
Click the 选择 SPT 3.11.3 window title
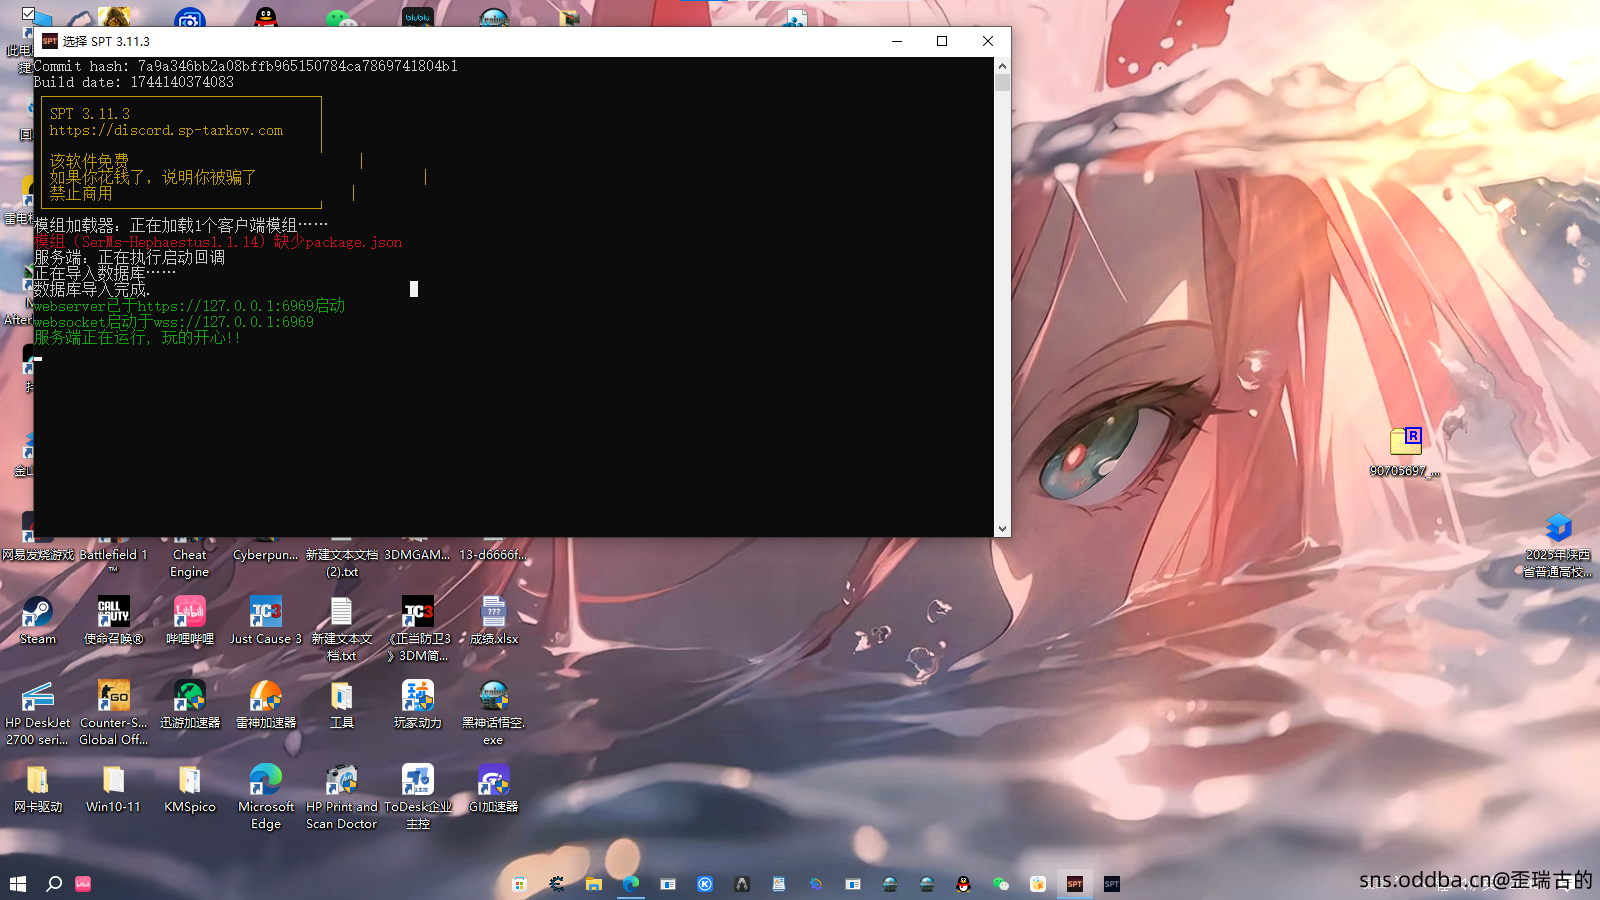pos(106,41)
